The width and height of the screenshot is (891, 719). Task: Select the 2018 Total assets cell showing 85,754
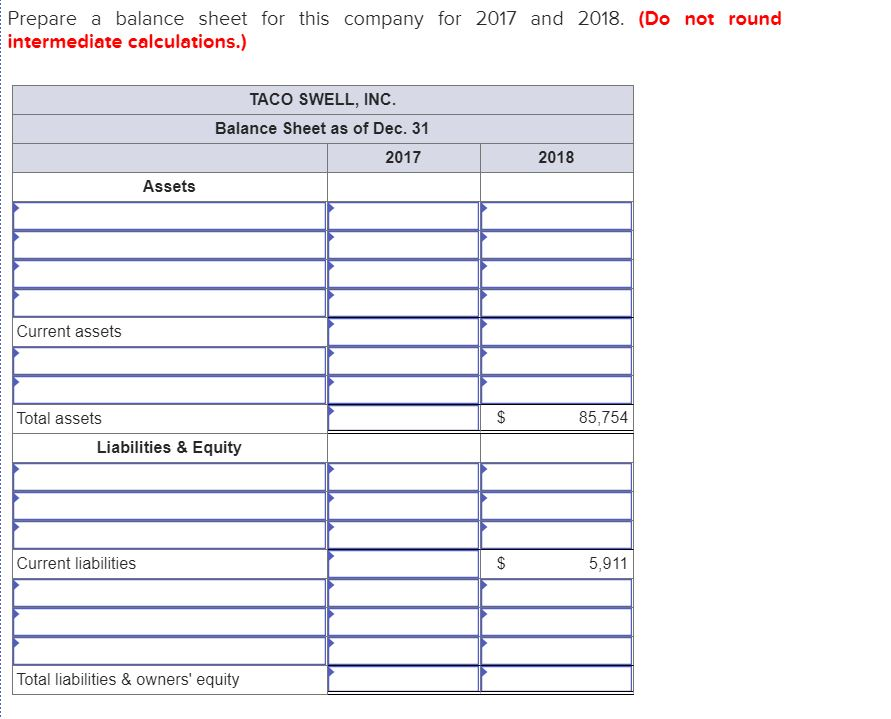click(556, 418)
